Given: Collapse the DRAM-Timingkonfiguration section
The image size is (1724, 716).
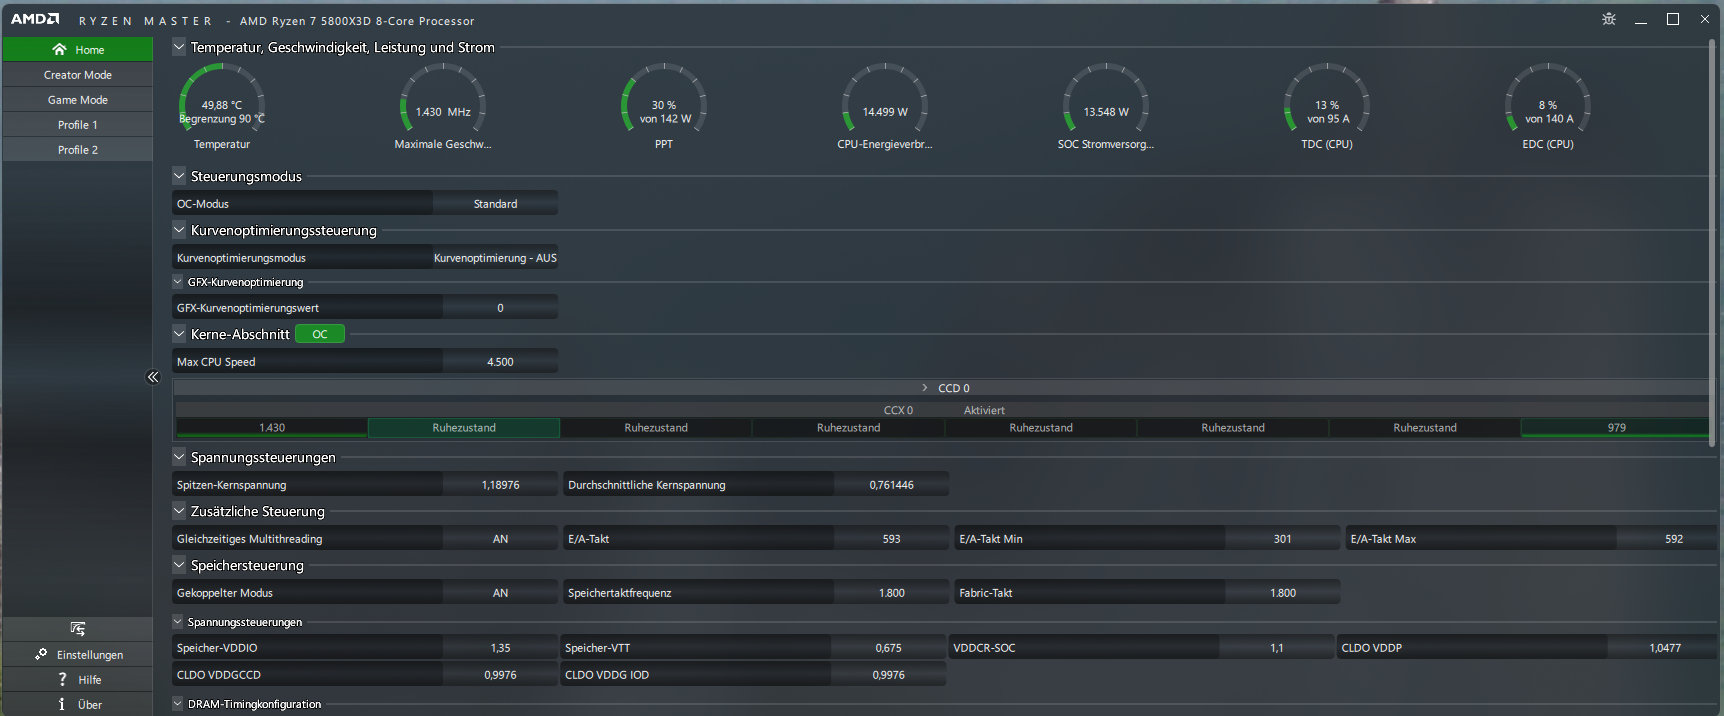Looking at the screenshot, I should [178, 703].
